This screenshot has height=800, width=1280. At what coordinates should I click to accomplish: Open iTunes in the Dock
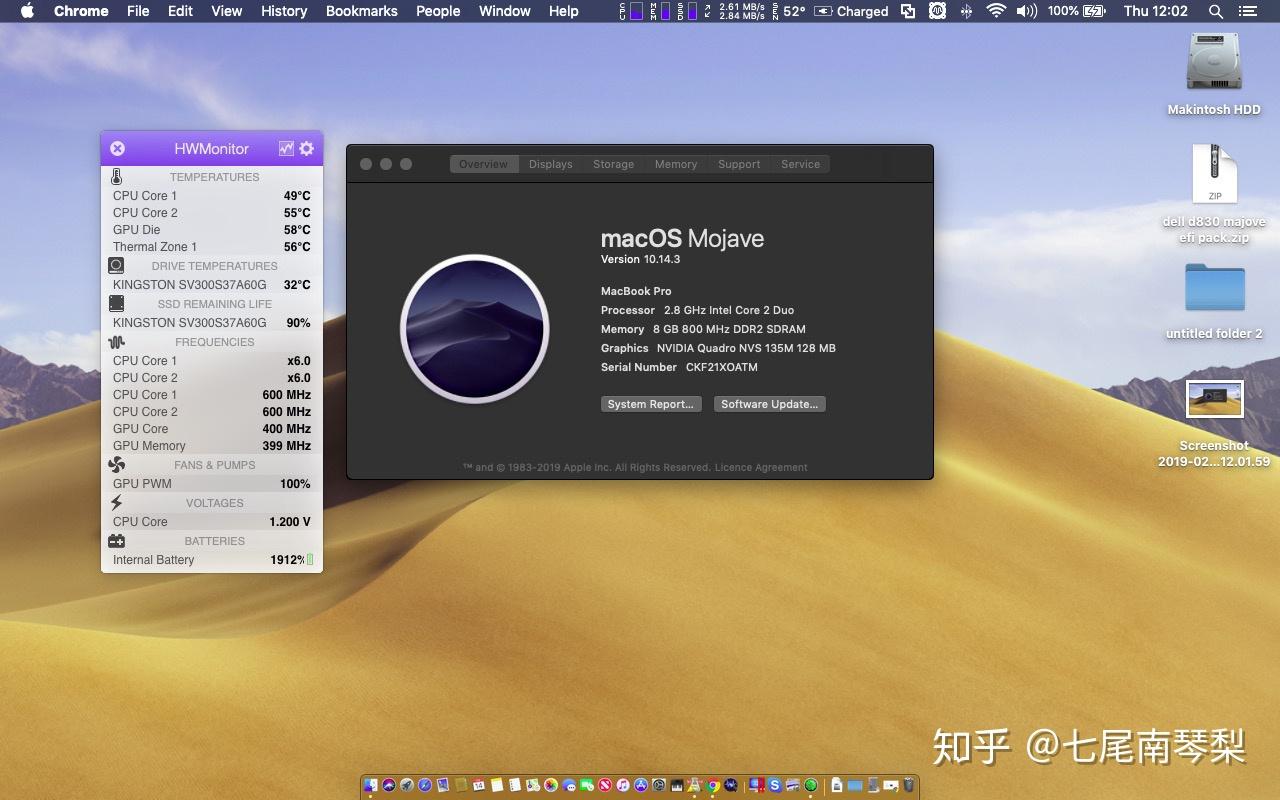(622, 785)
